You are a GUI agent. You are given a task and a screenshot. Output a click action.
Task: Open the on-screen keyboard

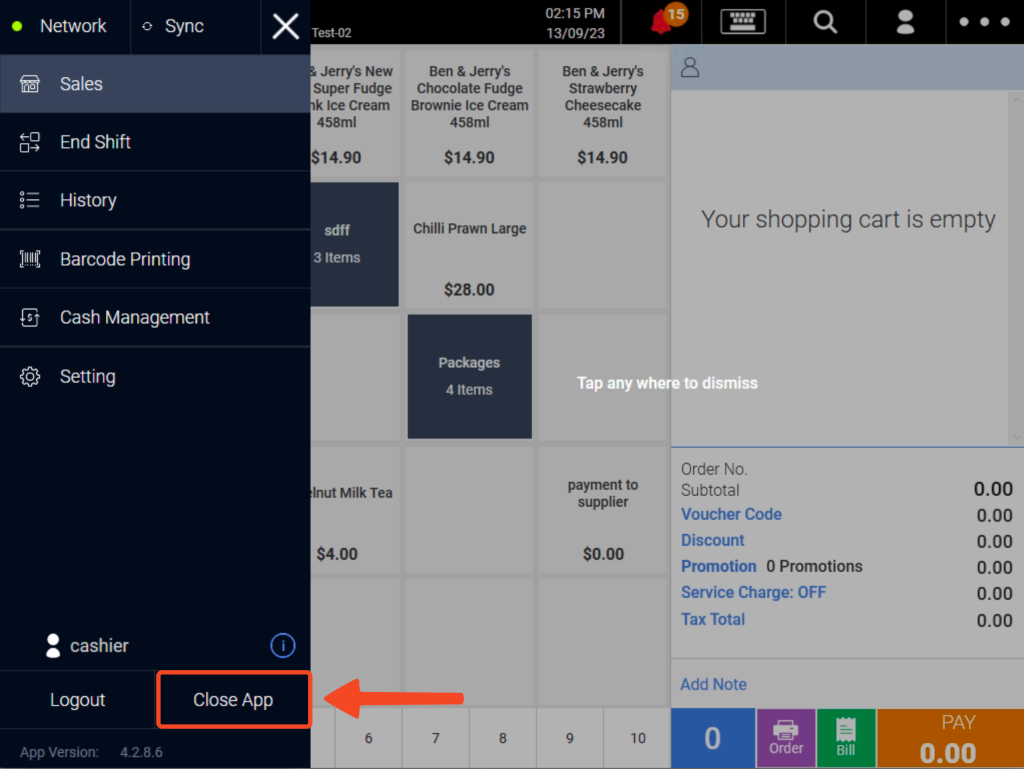[742, 22]
